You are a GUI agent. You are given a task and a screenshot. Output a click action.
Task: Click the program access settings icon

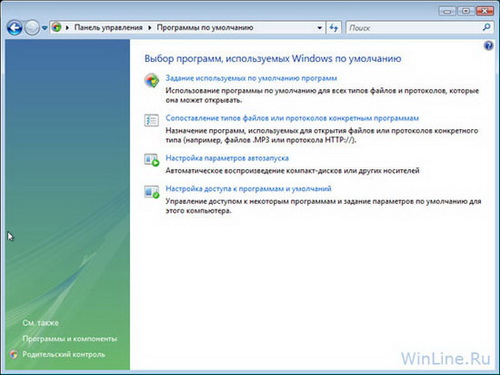pyautogui.click(x=152, y=192)
